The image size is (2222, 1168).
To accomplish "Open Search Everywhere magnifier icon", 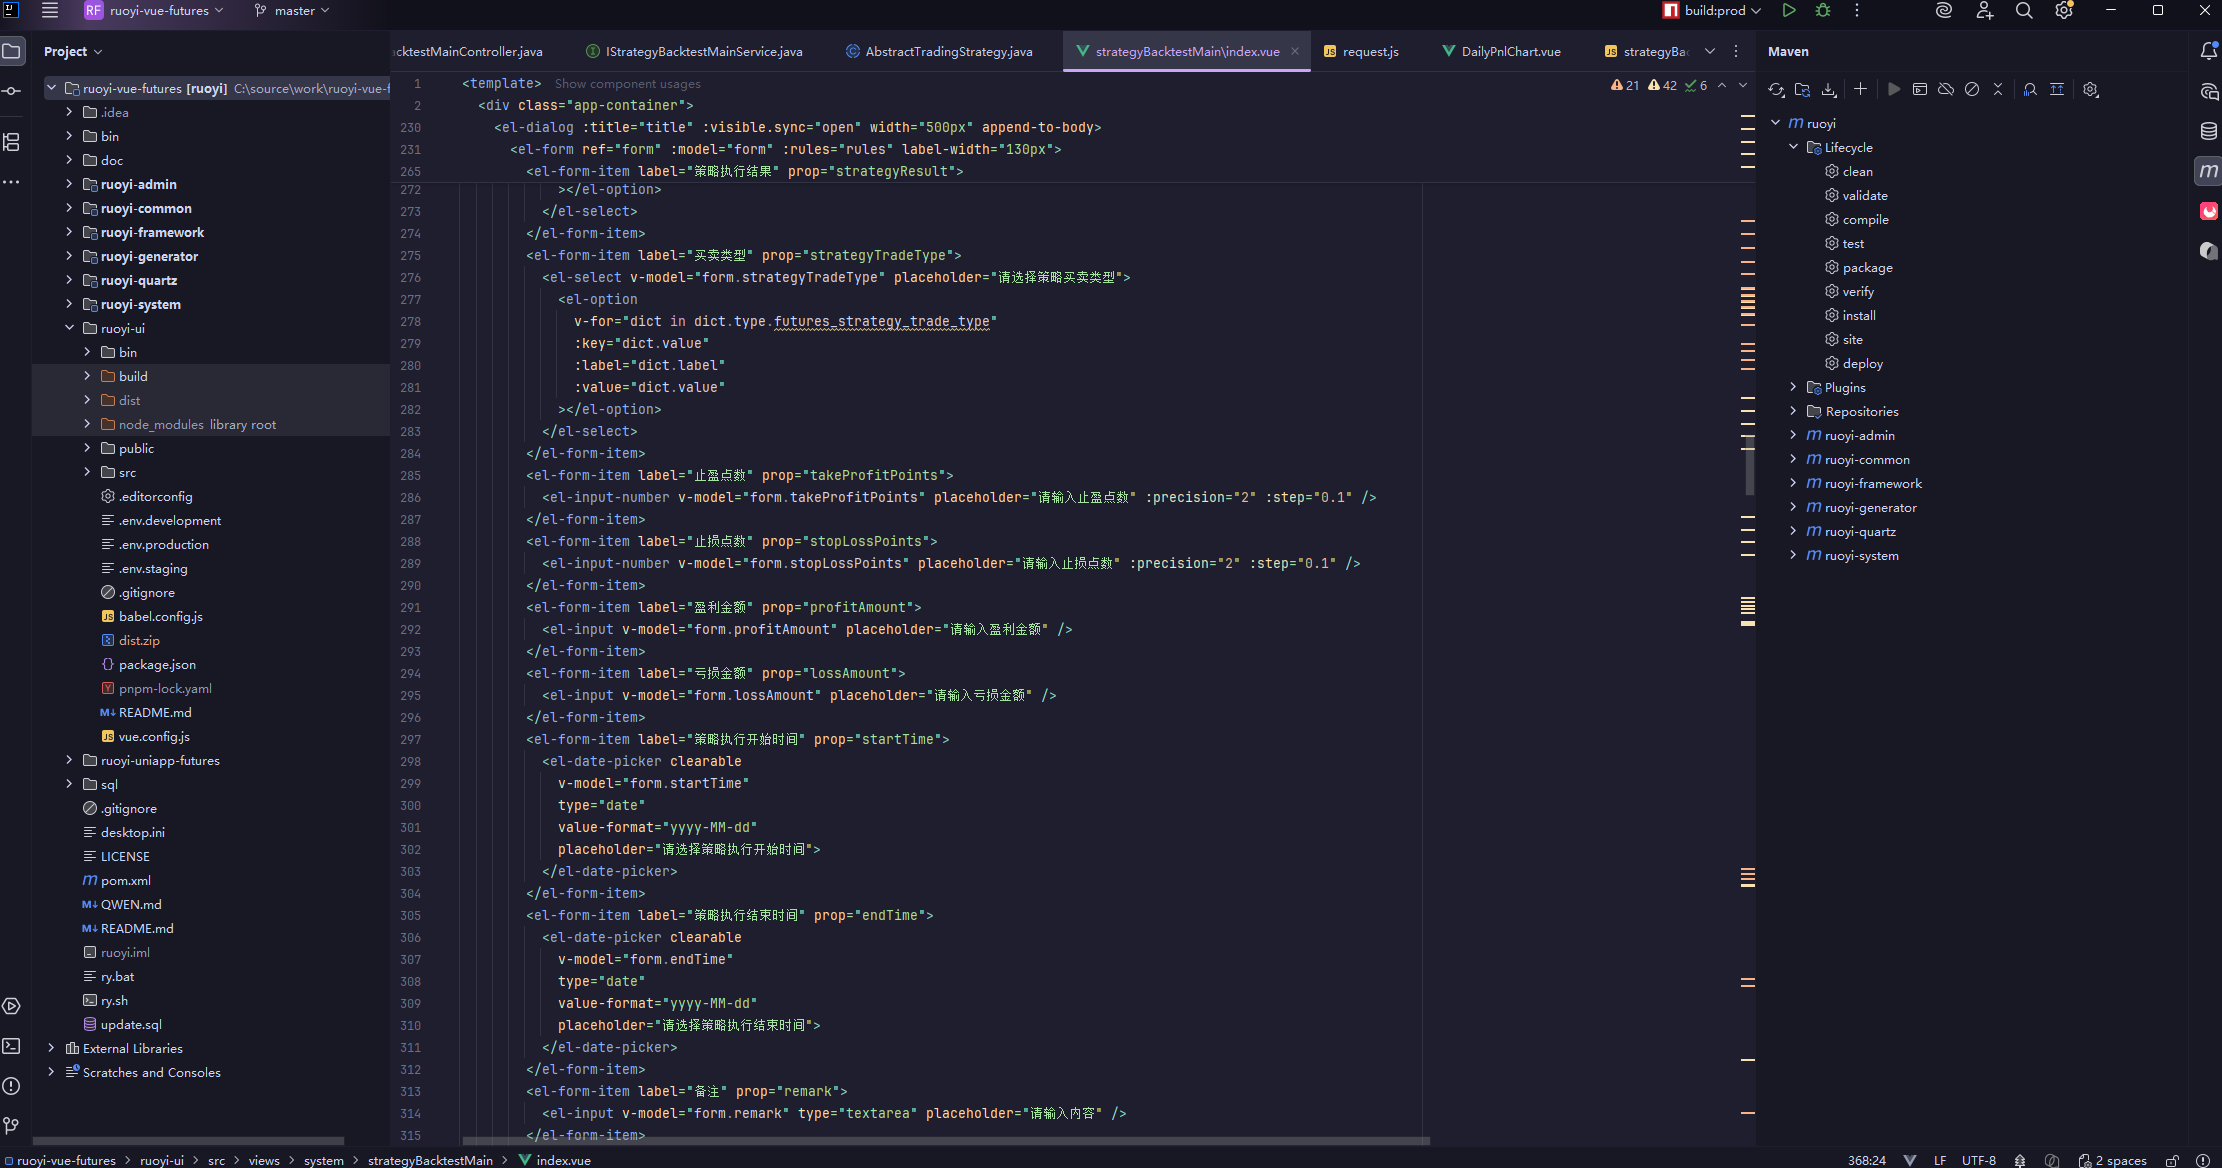I will point(2024,11).
